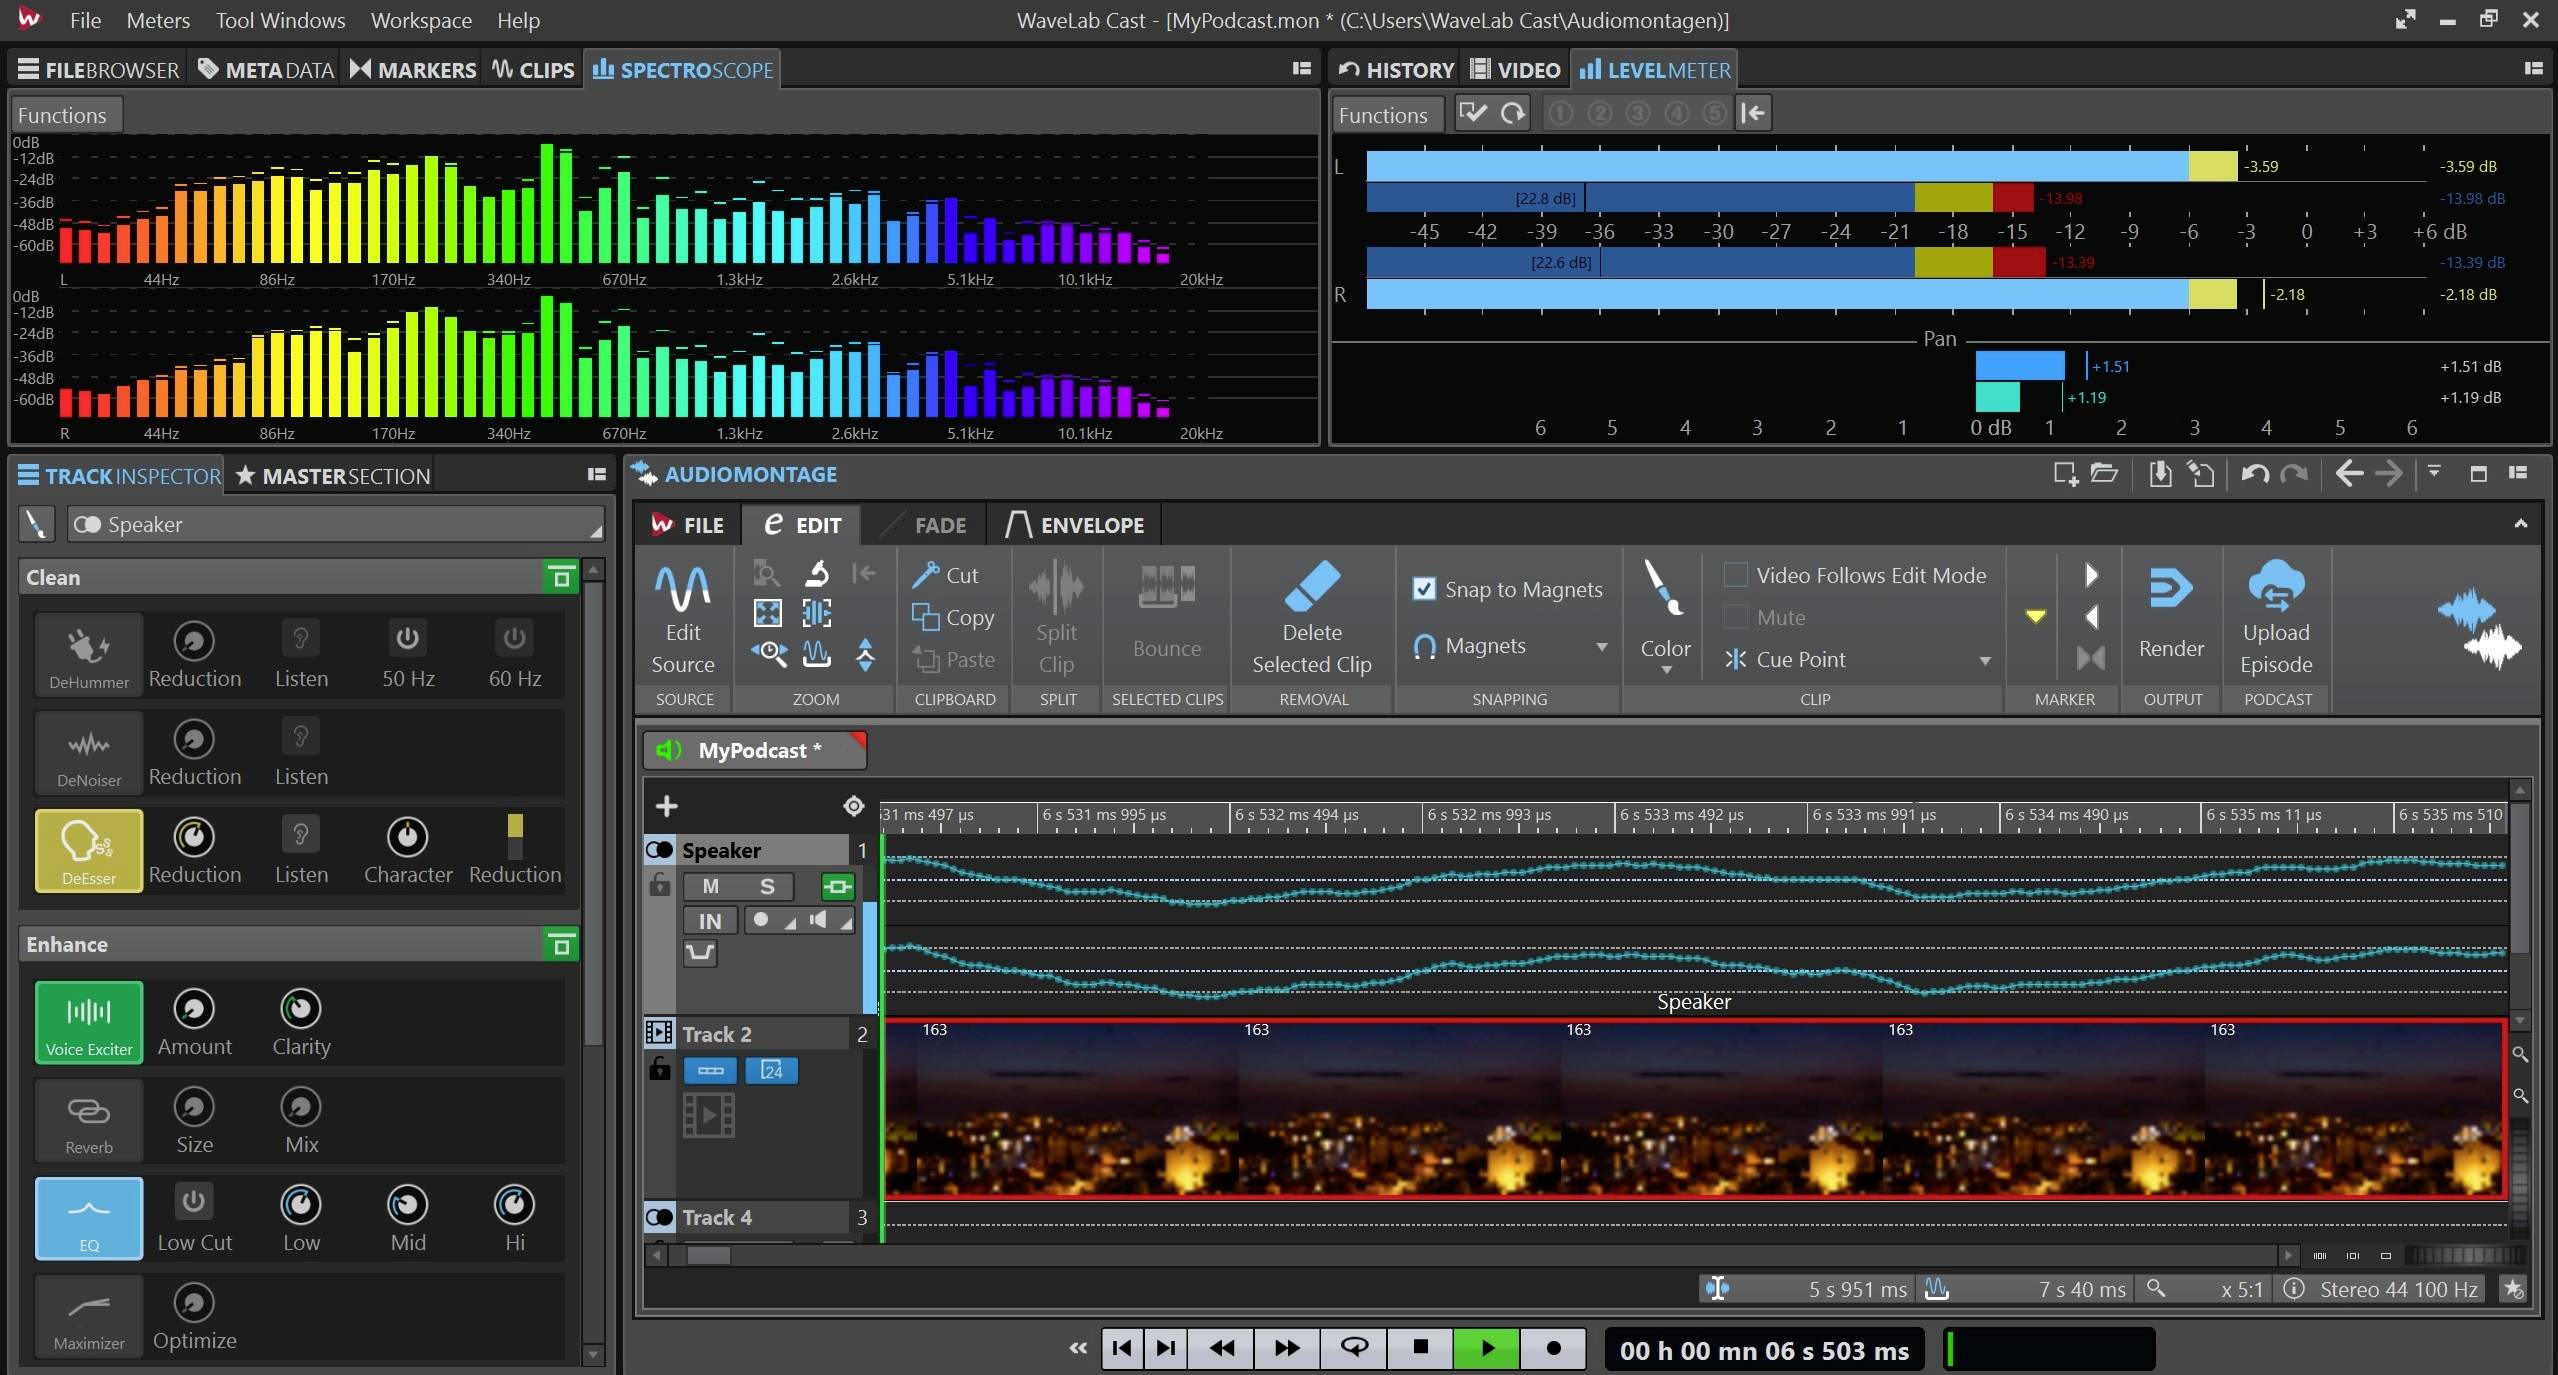Click the Render output icon
This screenshot has width=2558, height=1375.
2170,588
